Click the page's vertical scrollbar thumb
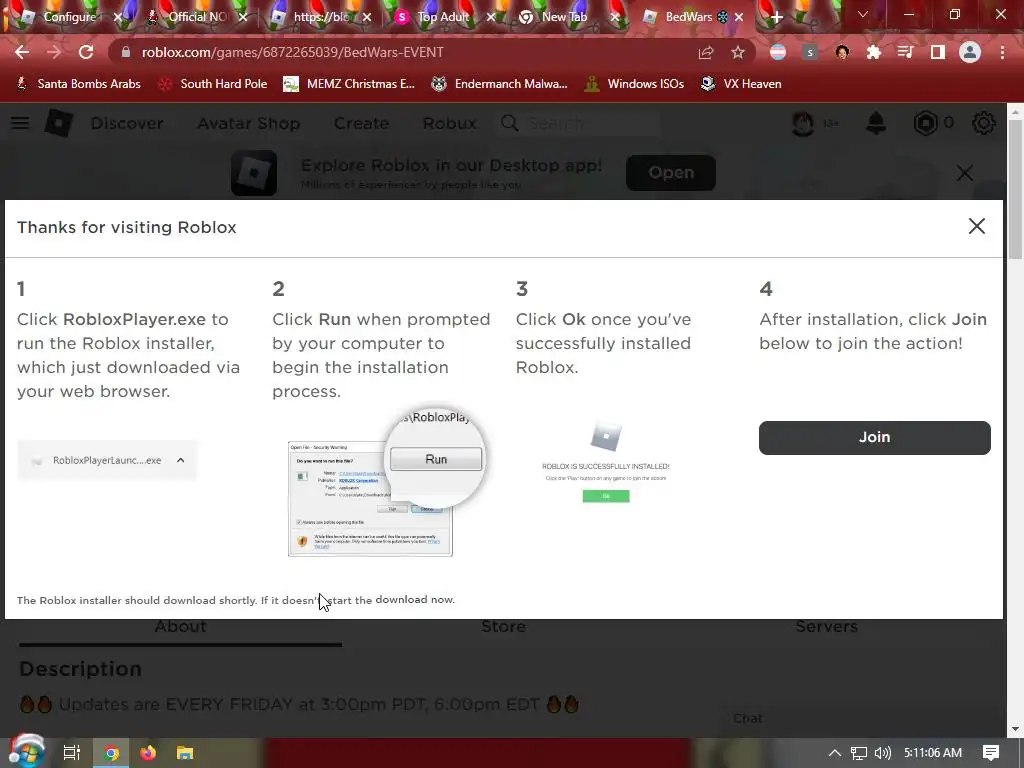Screen dimensions: 1024x768 [x=1014, y=191]
